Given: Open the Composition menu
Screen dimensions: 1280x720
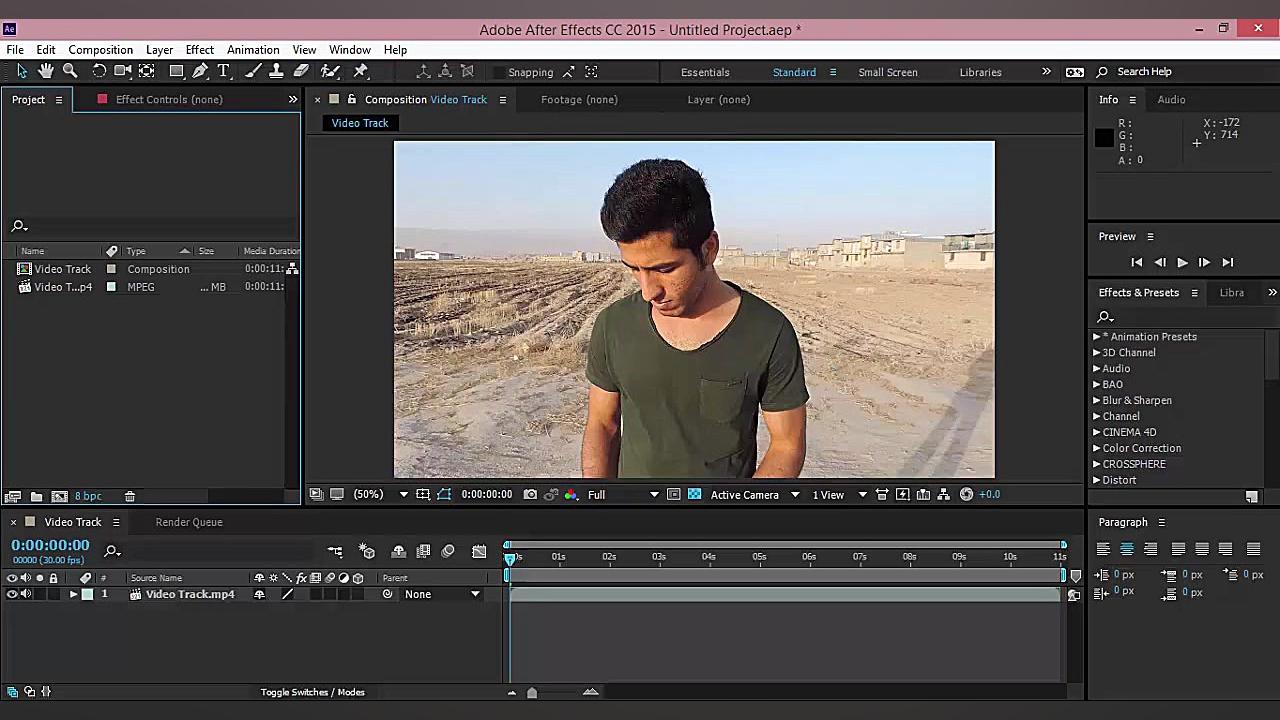Looking at the screenshot, I should (x=100, y=49).
